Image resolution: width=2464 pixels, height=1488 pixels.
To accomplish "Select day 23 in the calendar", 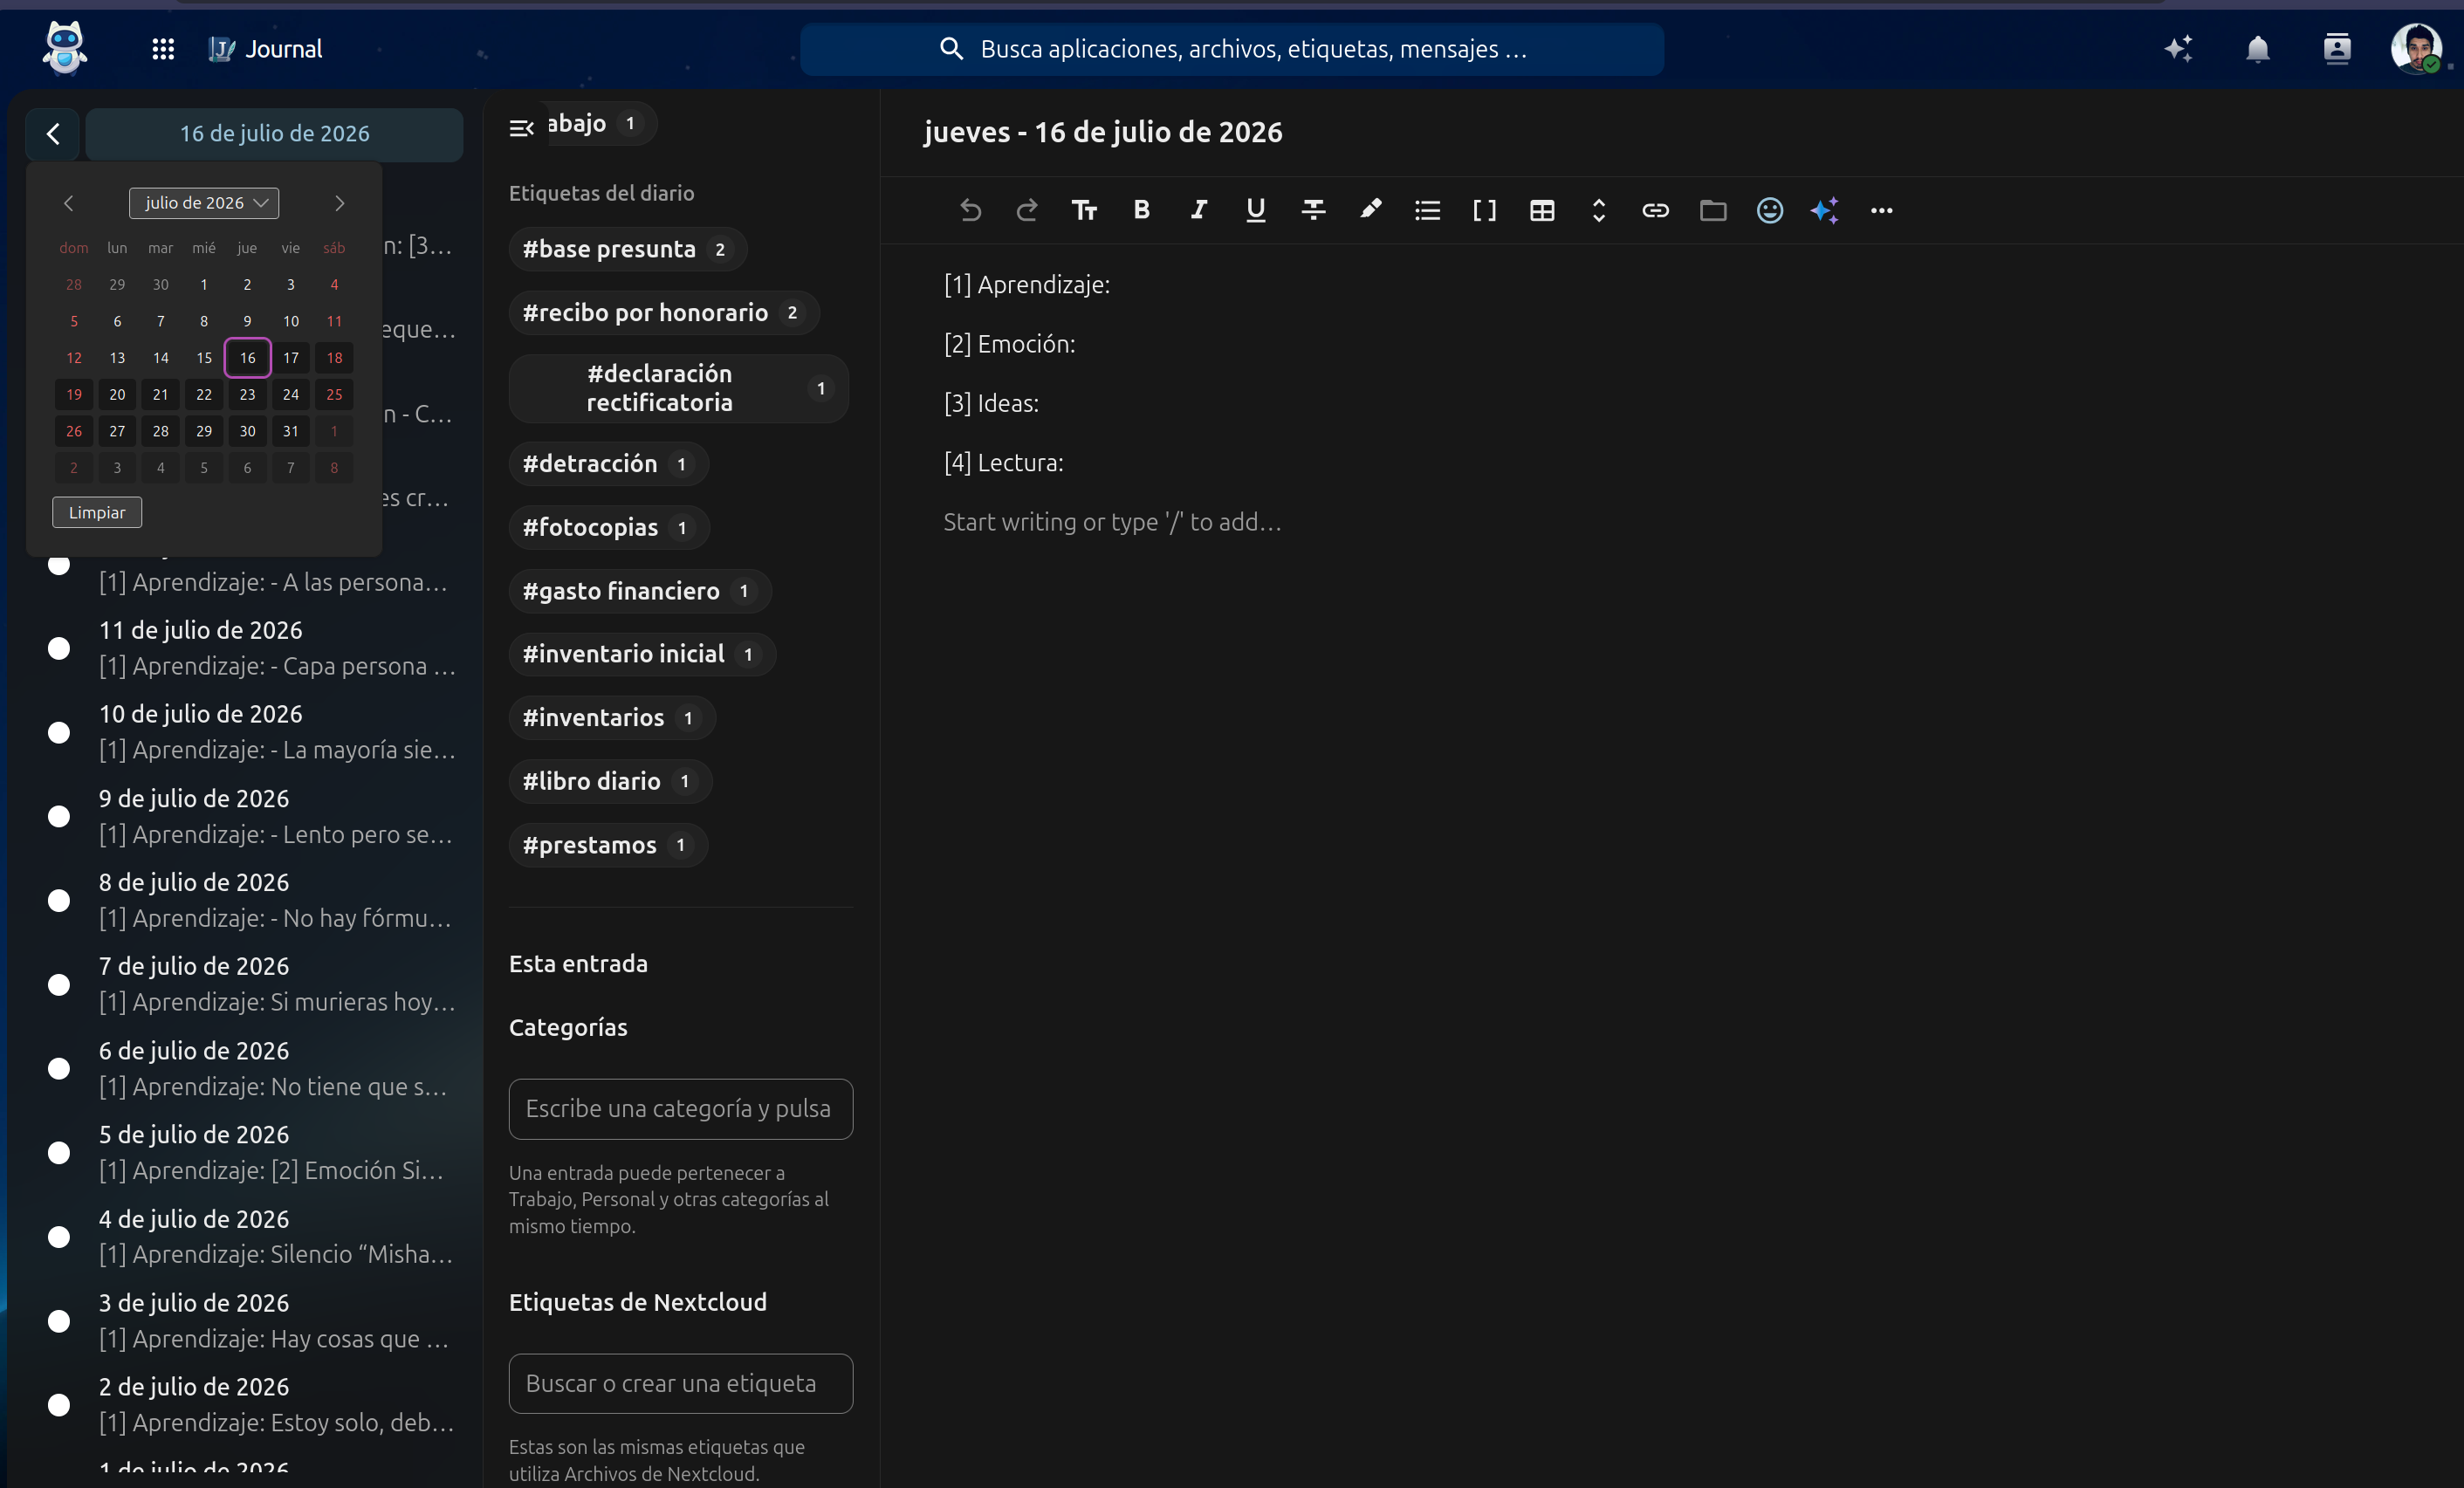I will click(x=247, y=395).
